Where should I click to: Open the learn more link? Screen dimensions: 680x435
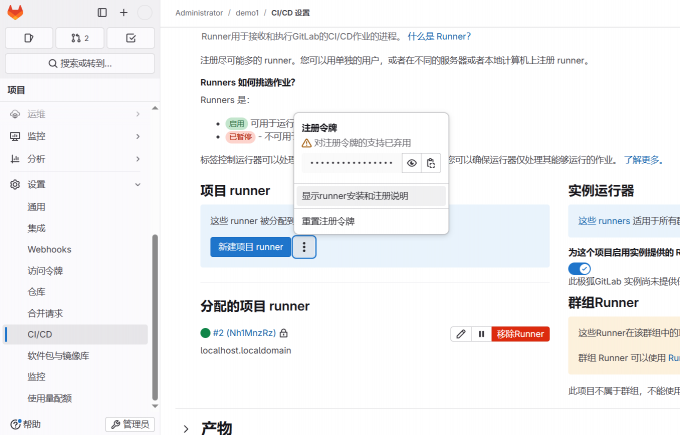pos(644,160)
